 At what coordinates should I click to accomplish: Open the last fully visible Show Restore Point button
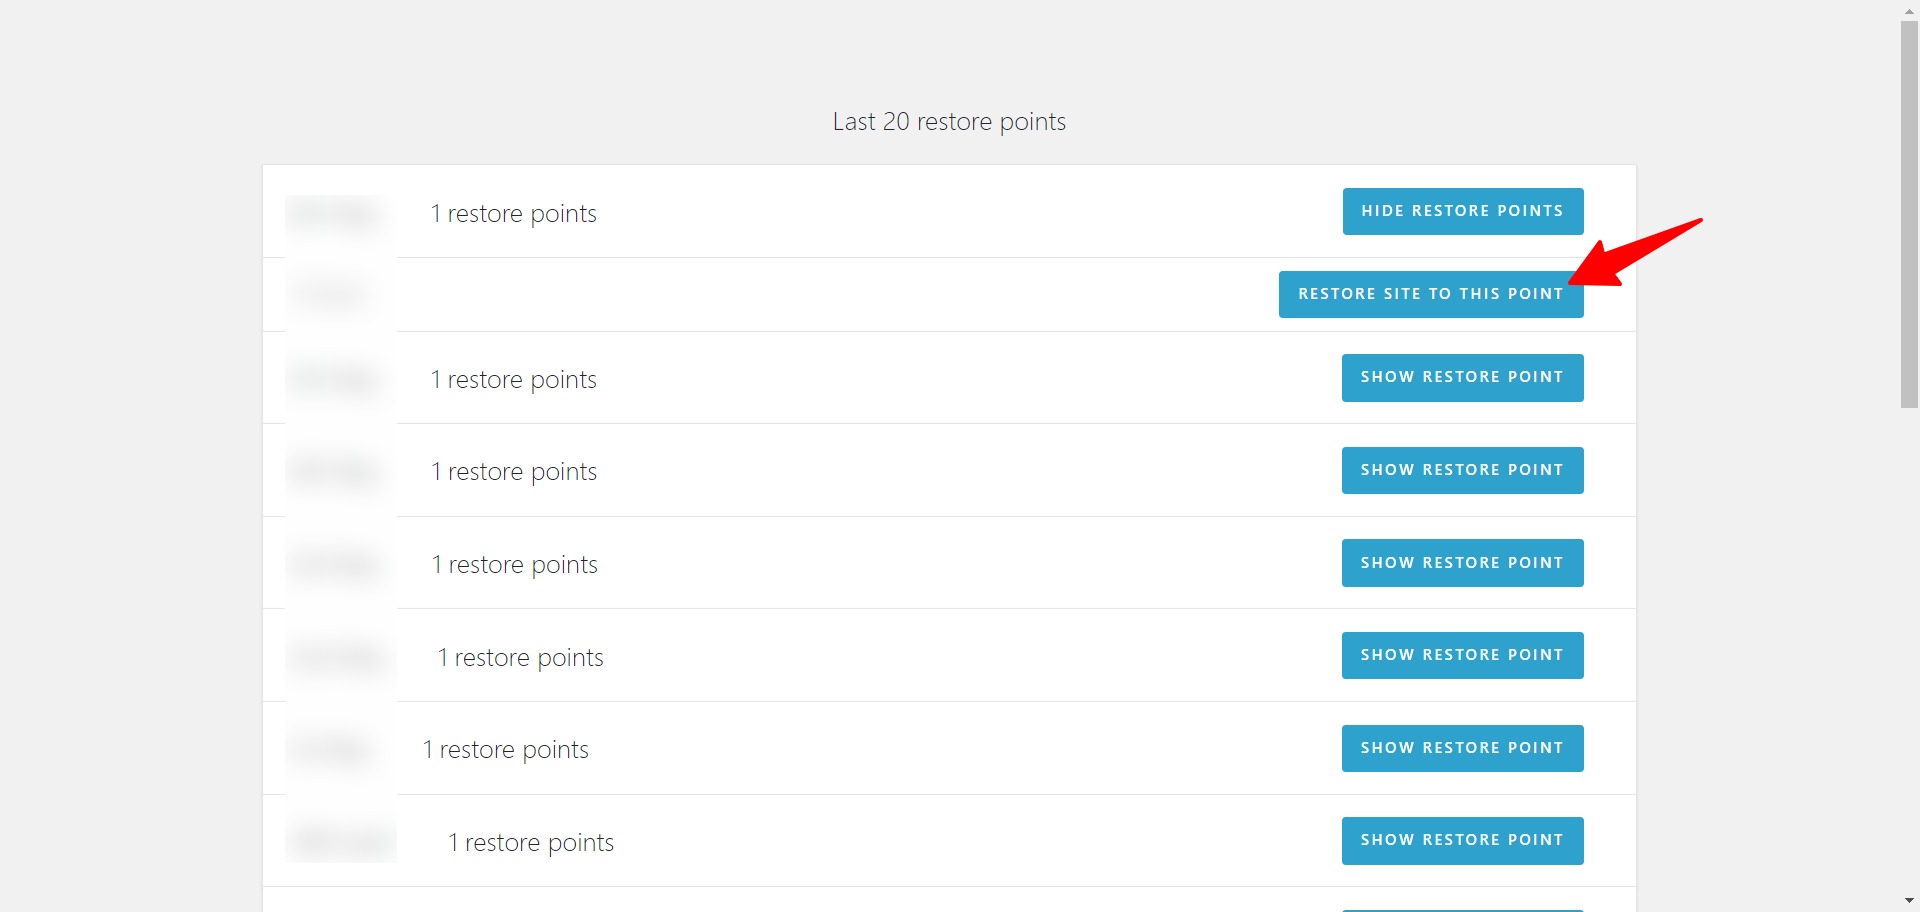1463,840
